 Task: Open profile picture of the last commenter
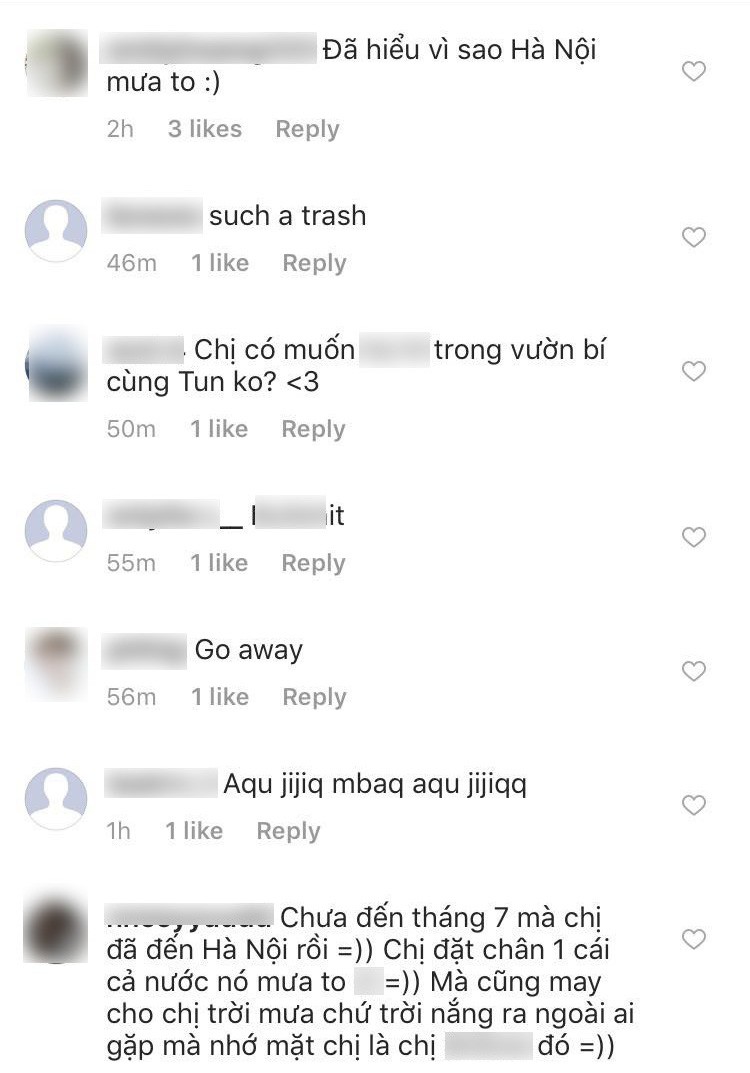coord(56,929)
